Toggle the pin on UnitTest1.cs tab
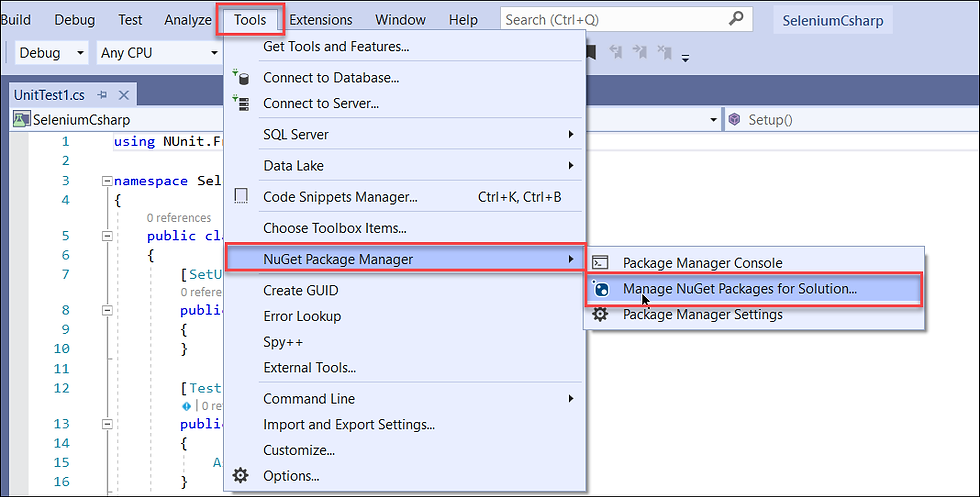This screenshot has width=980, height=497. (x=102, y=95)
